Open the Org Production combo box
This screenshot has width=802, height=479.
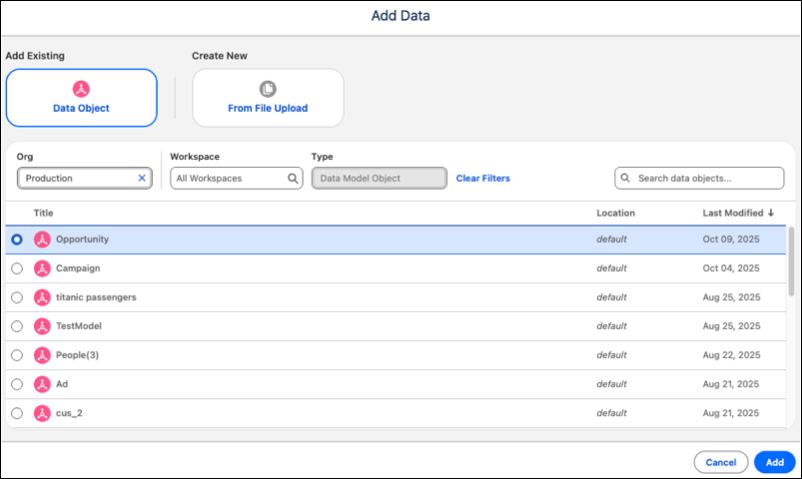click(x=84, y=178)
